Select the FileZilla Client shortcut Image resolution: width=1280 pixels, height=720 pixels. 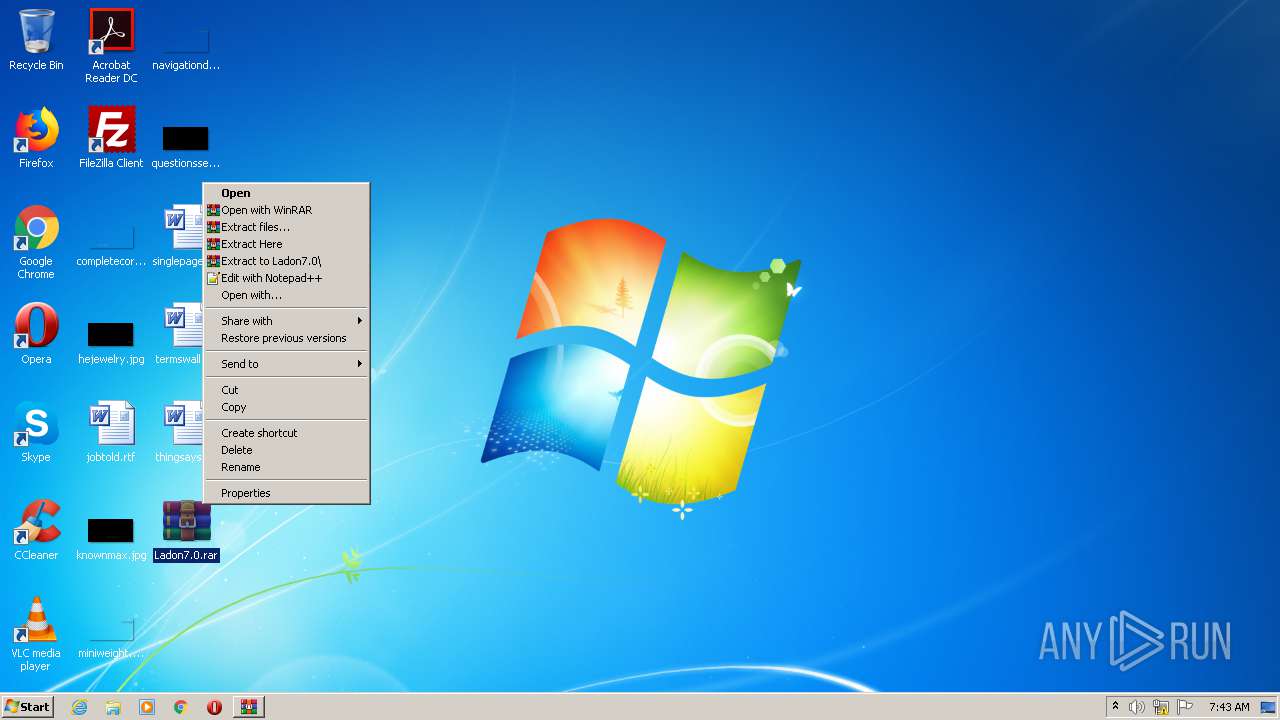(111, 138)
